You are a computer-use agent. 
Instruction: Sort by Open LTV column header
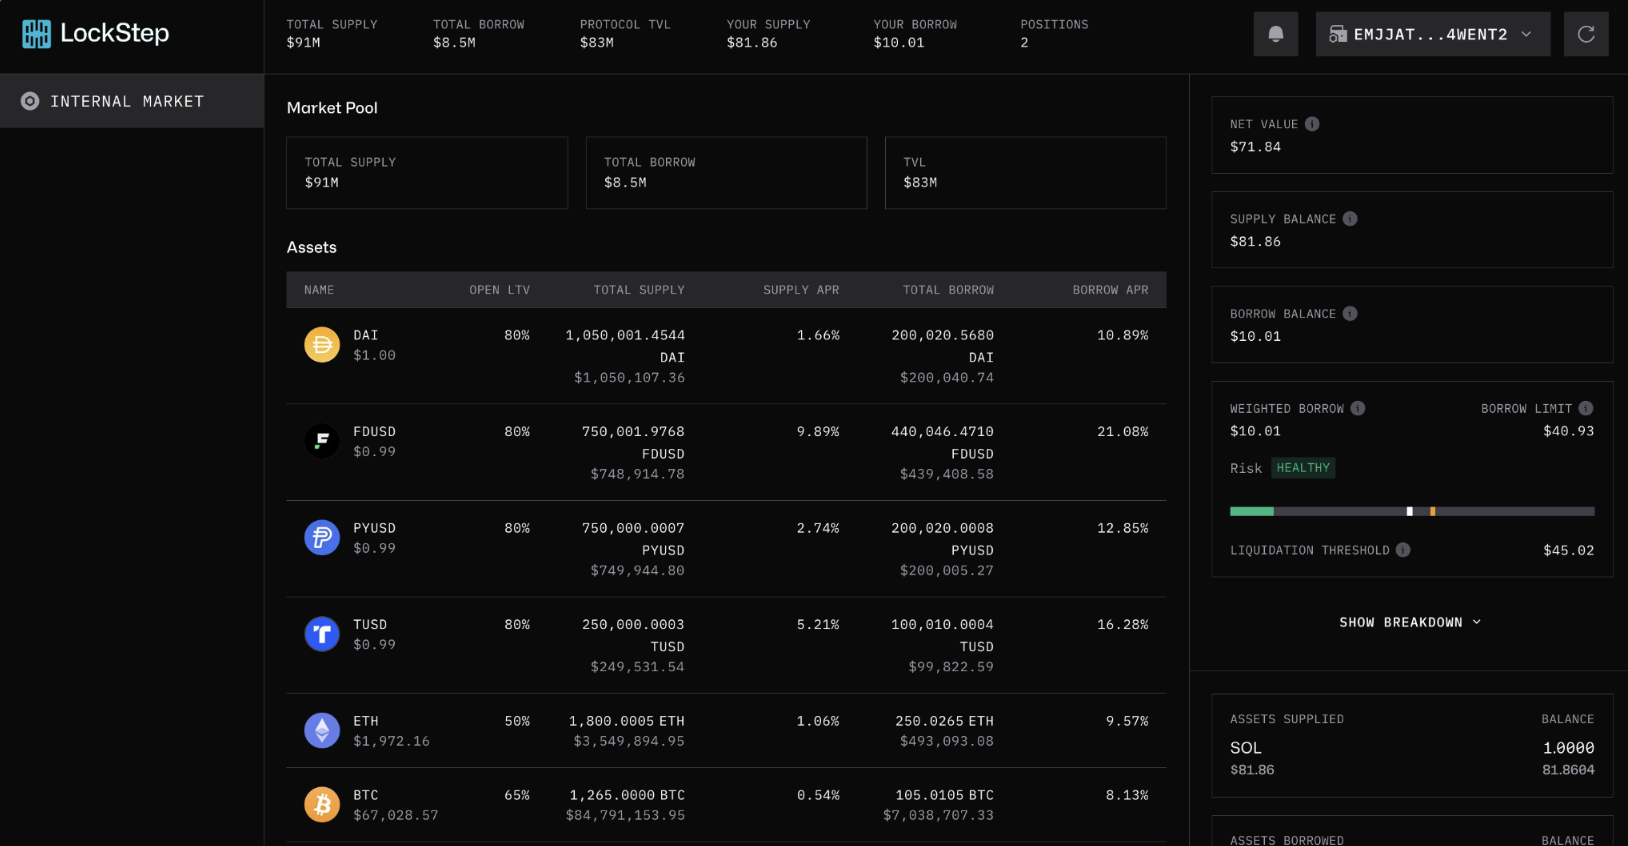pyautogui.click(x=499, y=290)
